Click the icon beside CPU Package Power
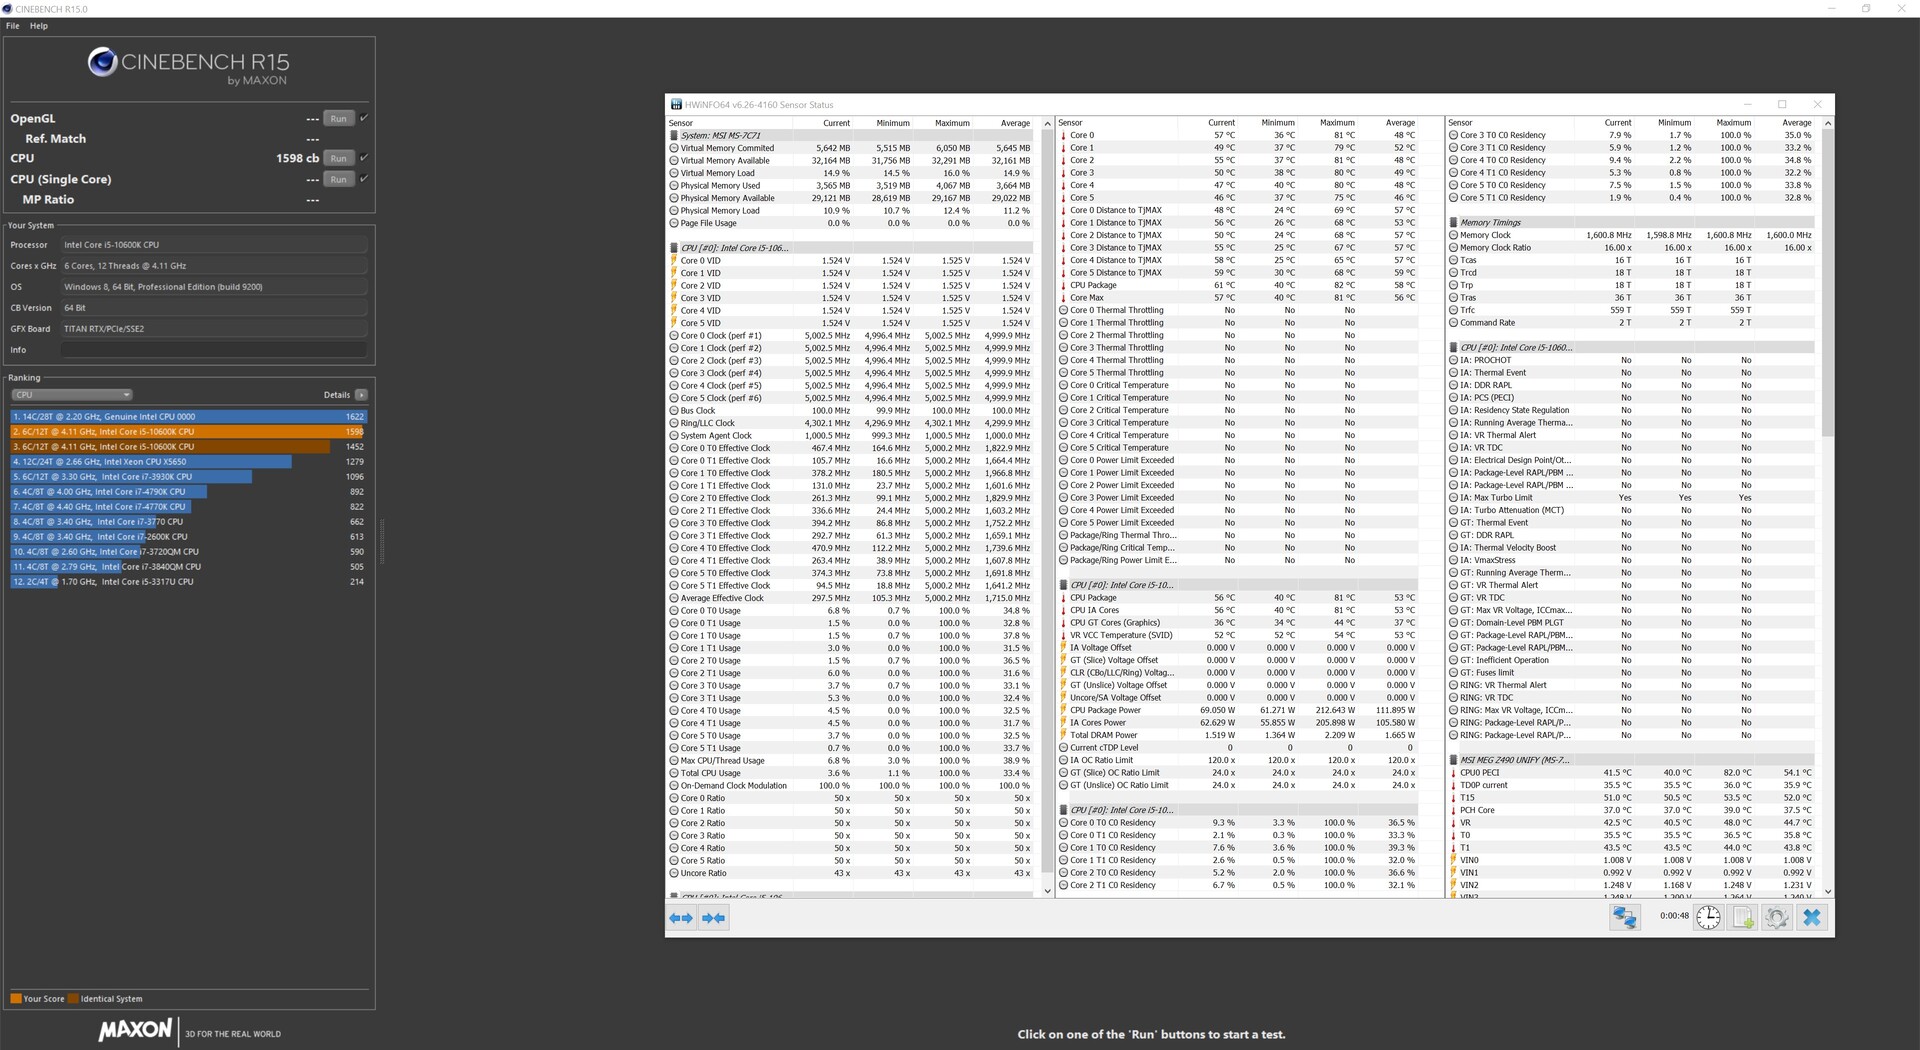 pos(1063,710)
